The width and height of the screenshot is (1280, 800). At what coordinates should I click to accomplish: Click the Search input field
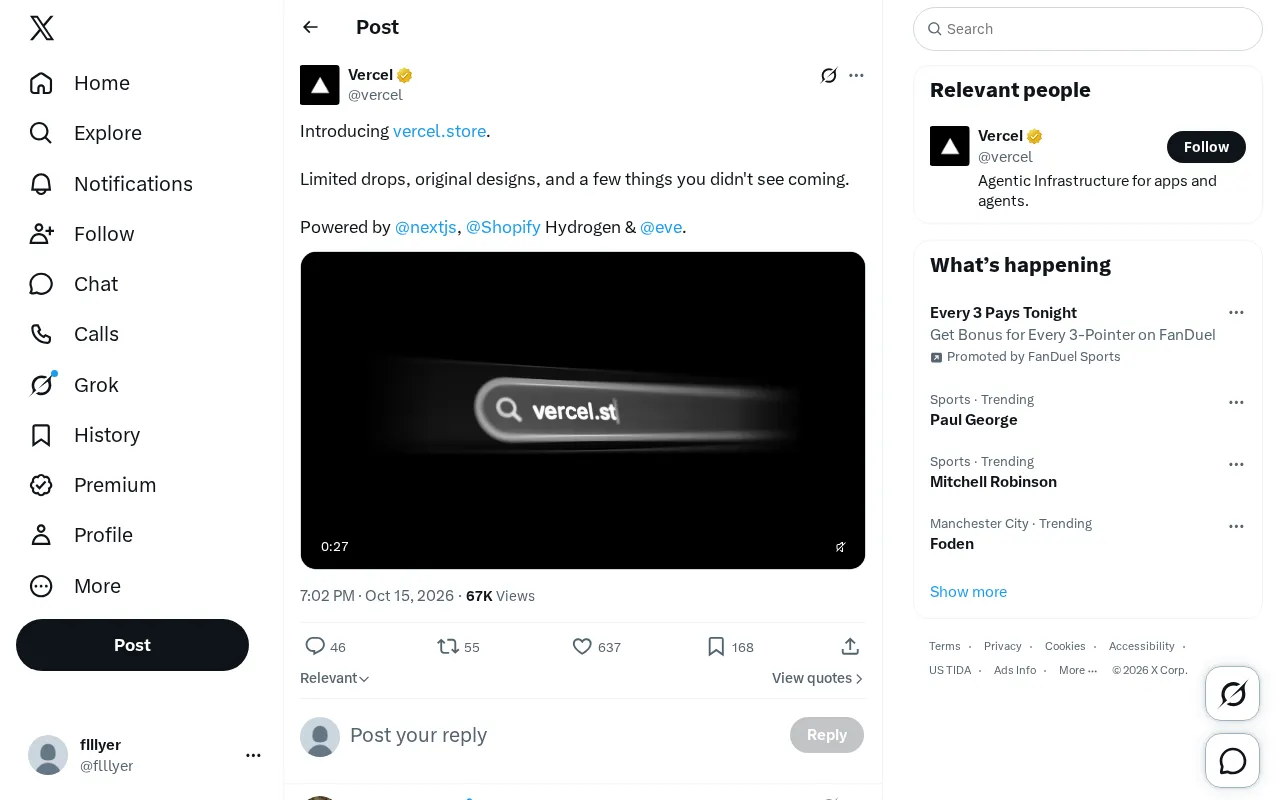pyautogui.click(x=1088, y=29)
